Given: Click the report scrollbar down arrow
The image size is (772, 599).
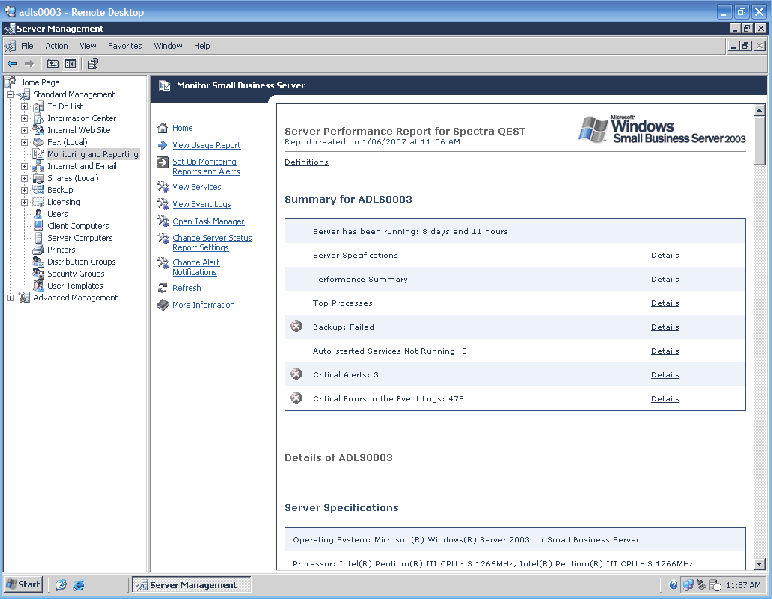Looking at the screenshot, I should point(760,564).
